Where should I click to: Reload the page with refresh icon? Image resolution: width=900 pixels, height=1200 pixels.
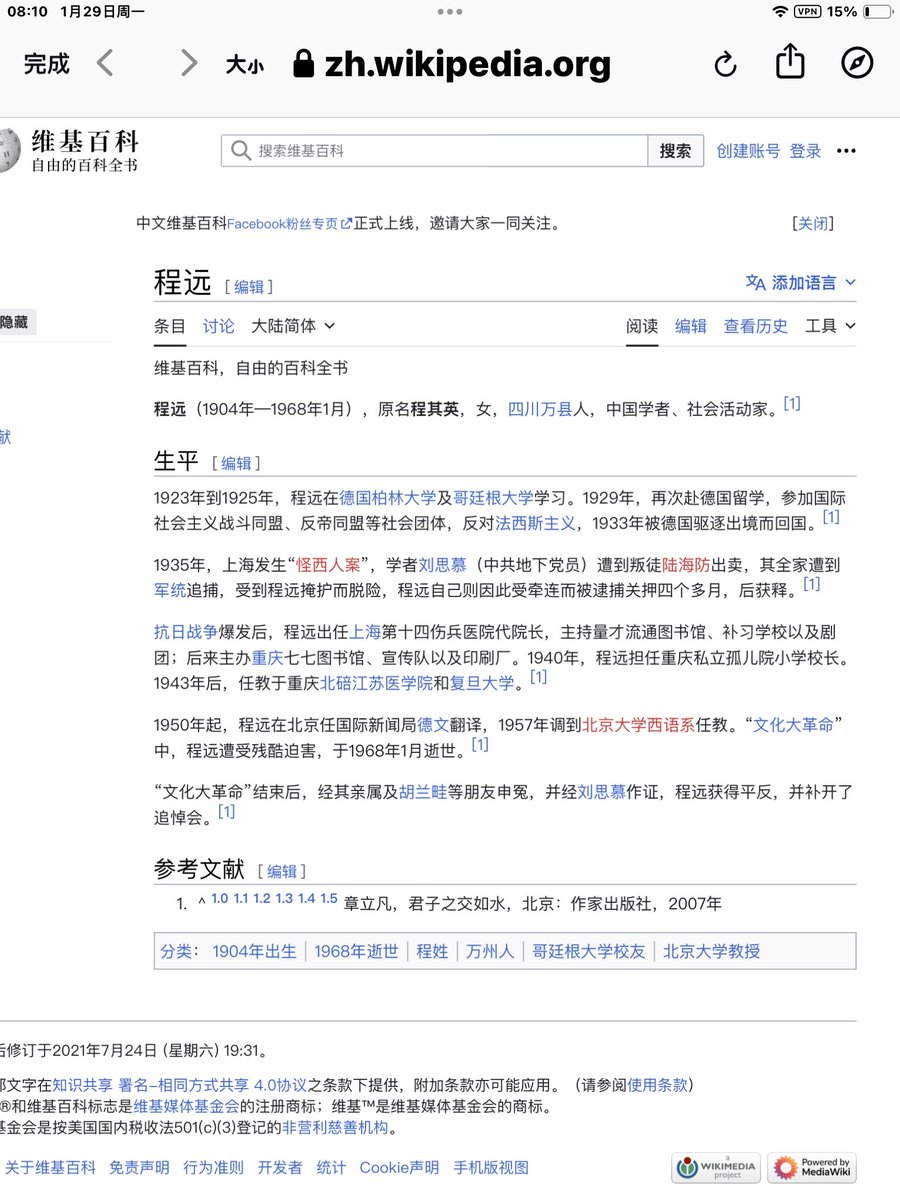(x=725, y=65)
